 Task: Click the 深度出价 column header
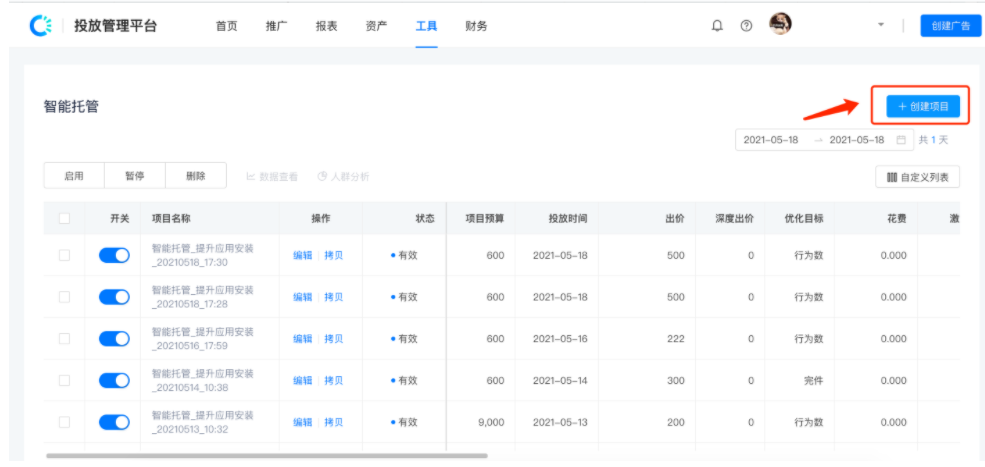tap(735, 219)
